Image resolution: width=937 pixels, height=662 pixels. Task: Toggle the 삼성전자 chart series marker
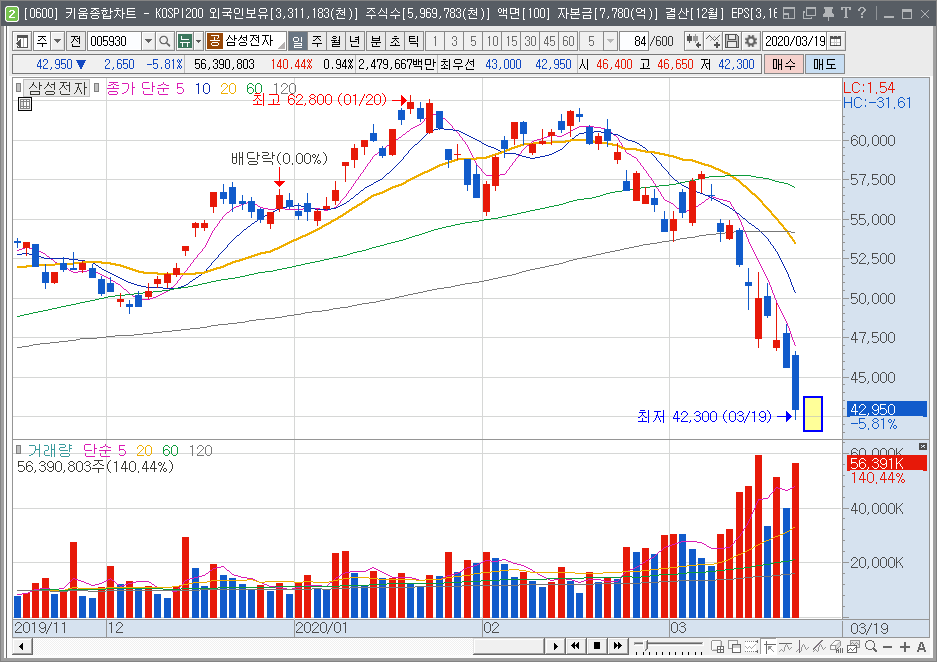click(x=19, y=88)
